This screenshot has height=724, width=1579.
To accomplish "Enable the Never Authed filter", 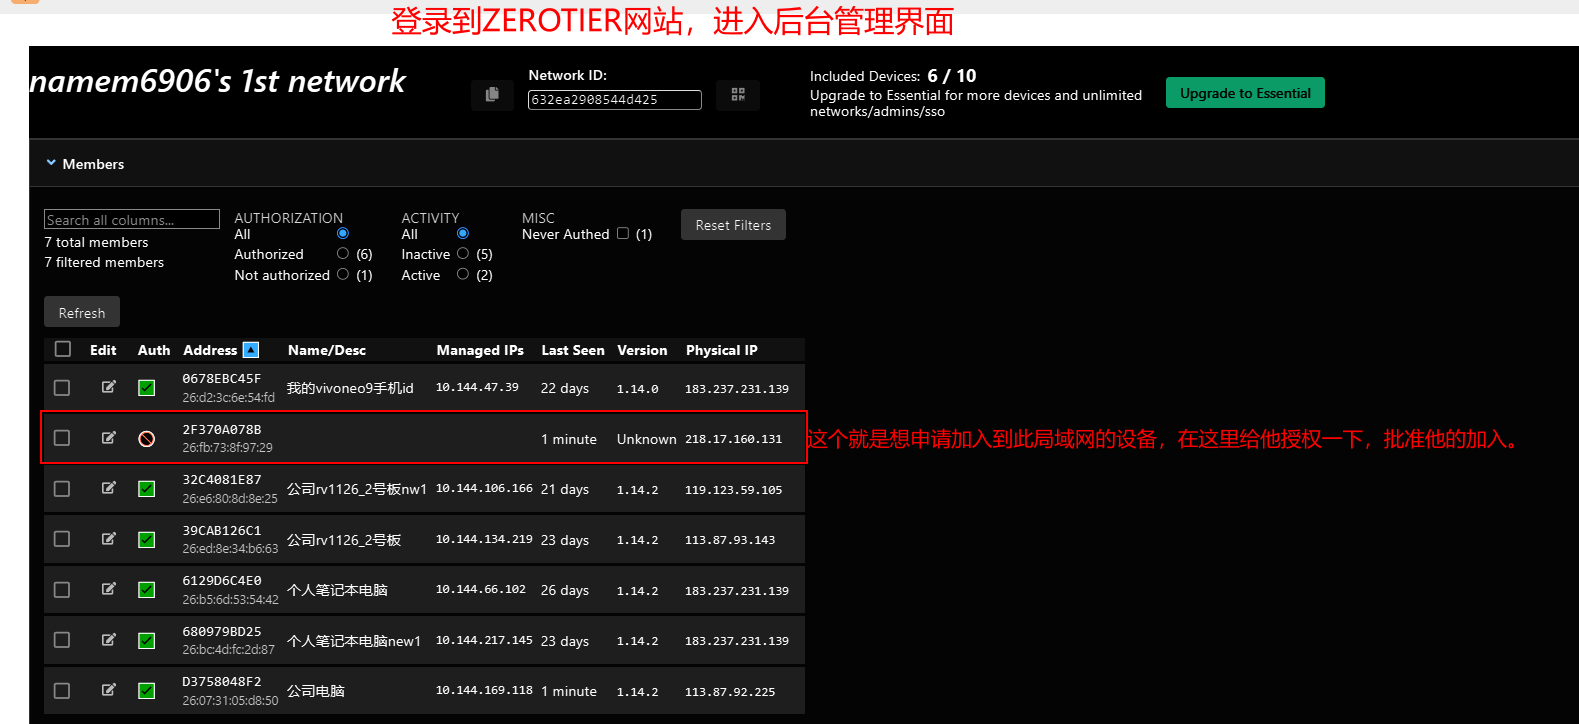I will (x=623, y=233).
